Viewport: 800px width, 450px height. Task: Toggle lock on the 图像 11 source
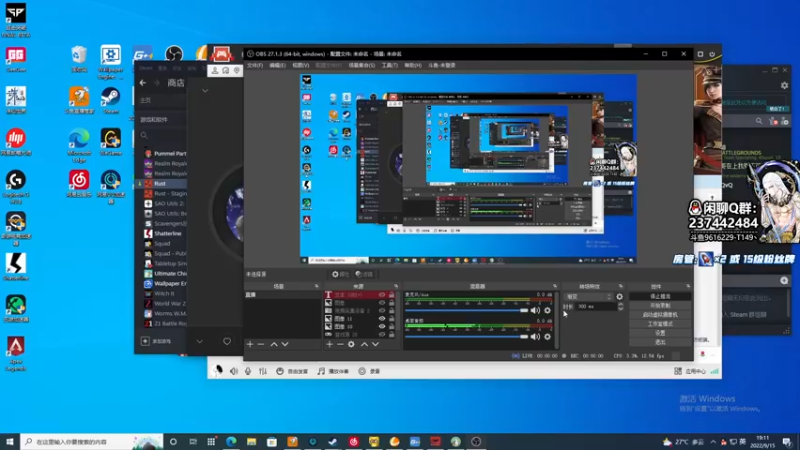click(x=392, y=318)
